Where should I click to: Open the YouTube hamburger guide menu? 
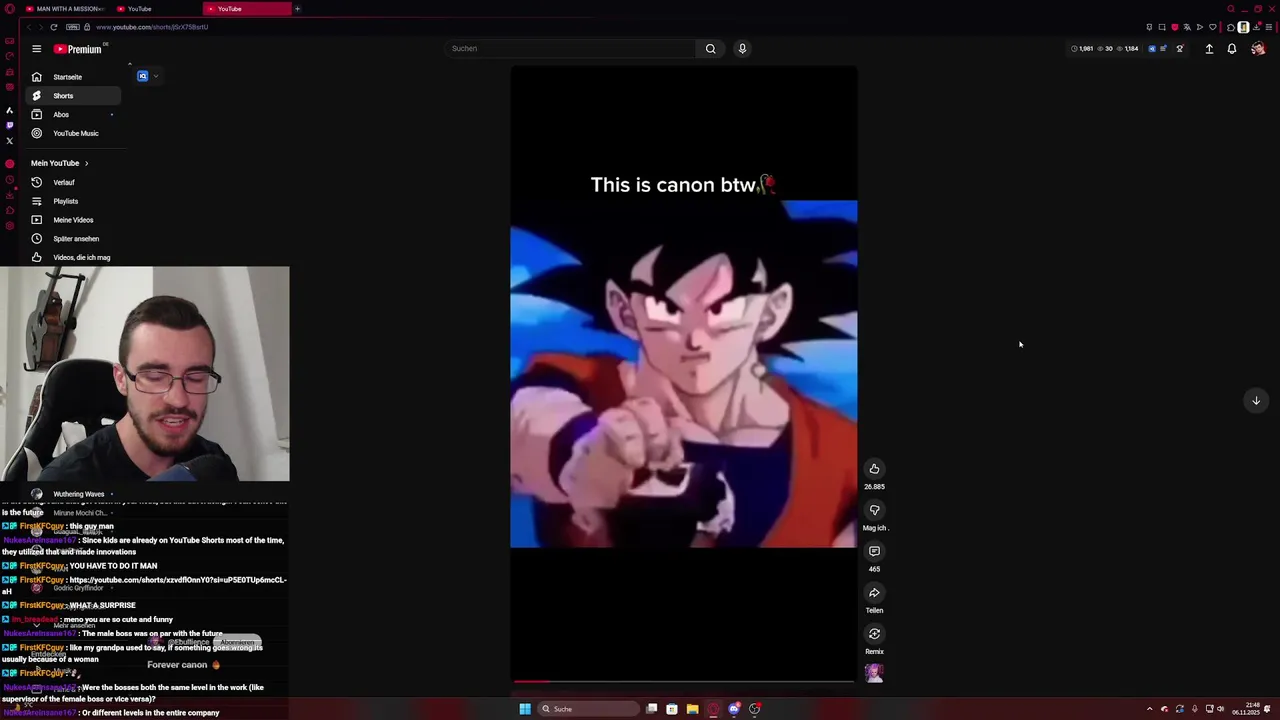coord(36,48)
